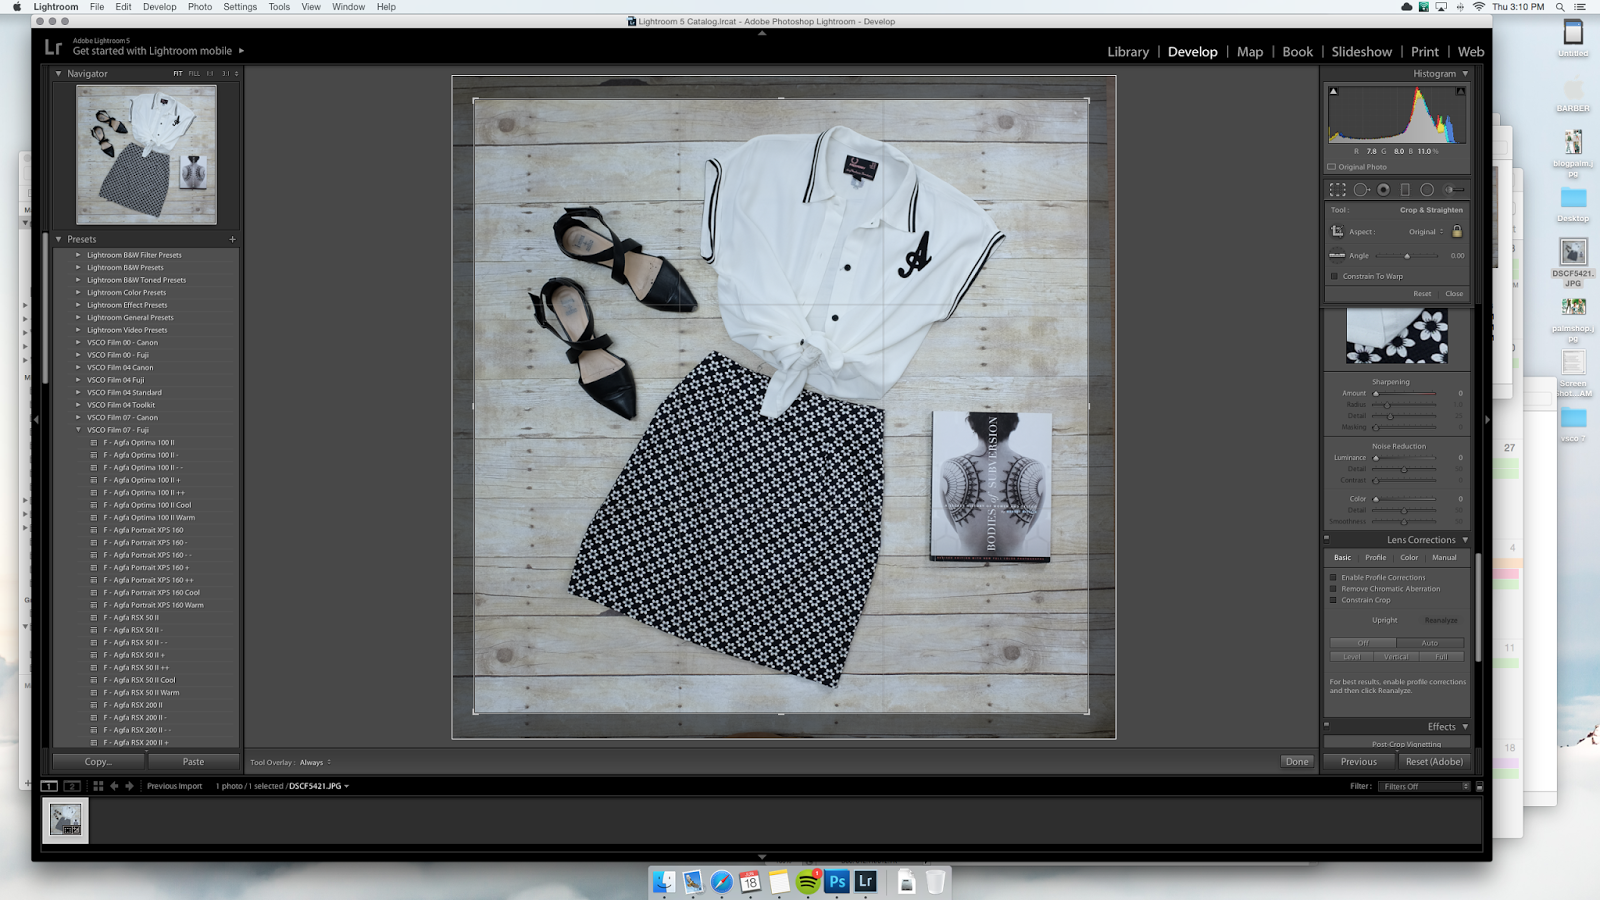1600x900 pixels.
Task: Click Angle slider handle in crop panel
Action: click(1407, 256)
